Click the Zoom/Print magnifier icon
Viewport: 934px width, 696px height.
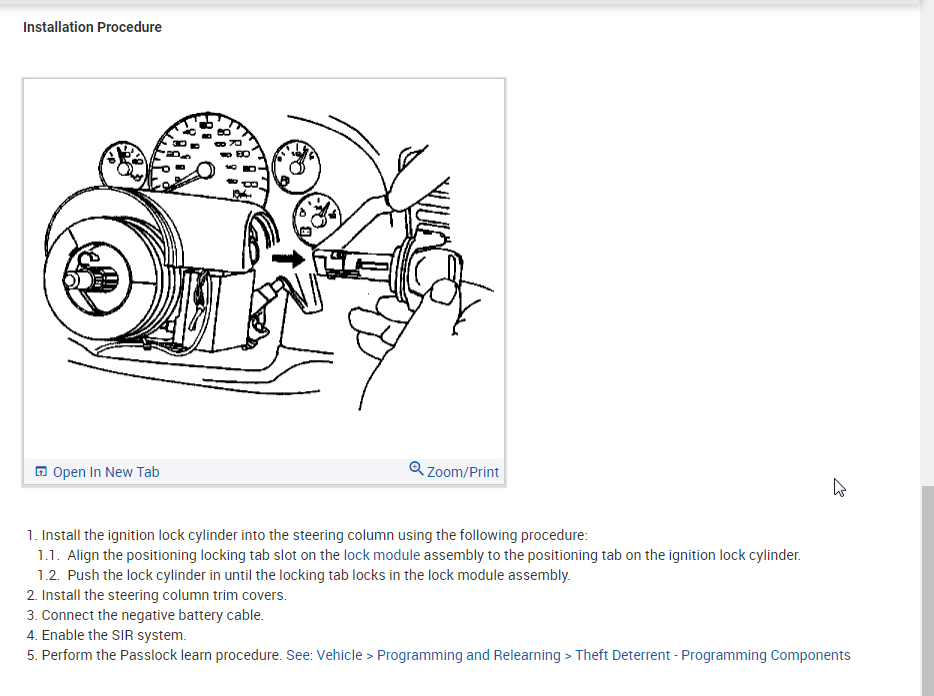(416, 469)
